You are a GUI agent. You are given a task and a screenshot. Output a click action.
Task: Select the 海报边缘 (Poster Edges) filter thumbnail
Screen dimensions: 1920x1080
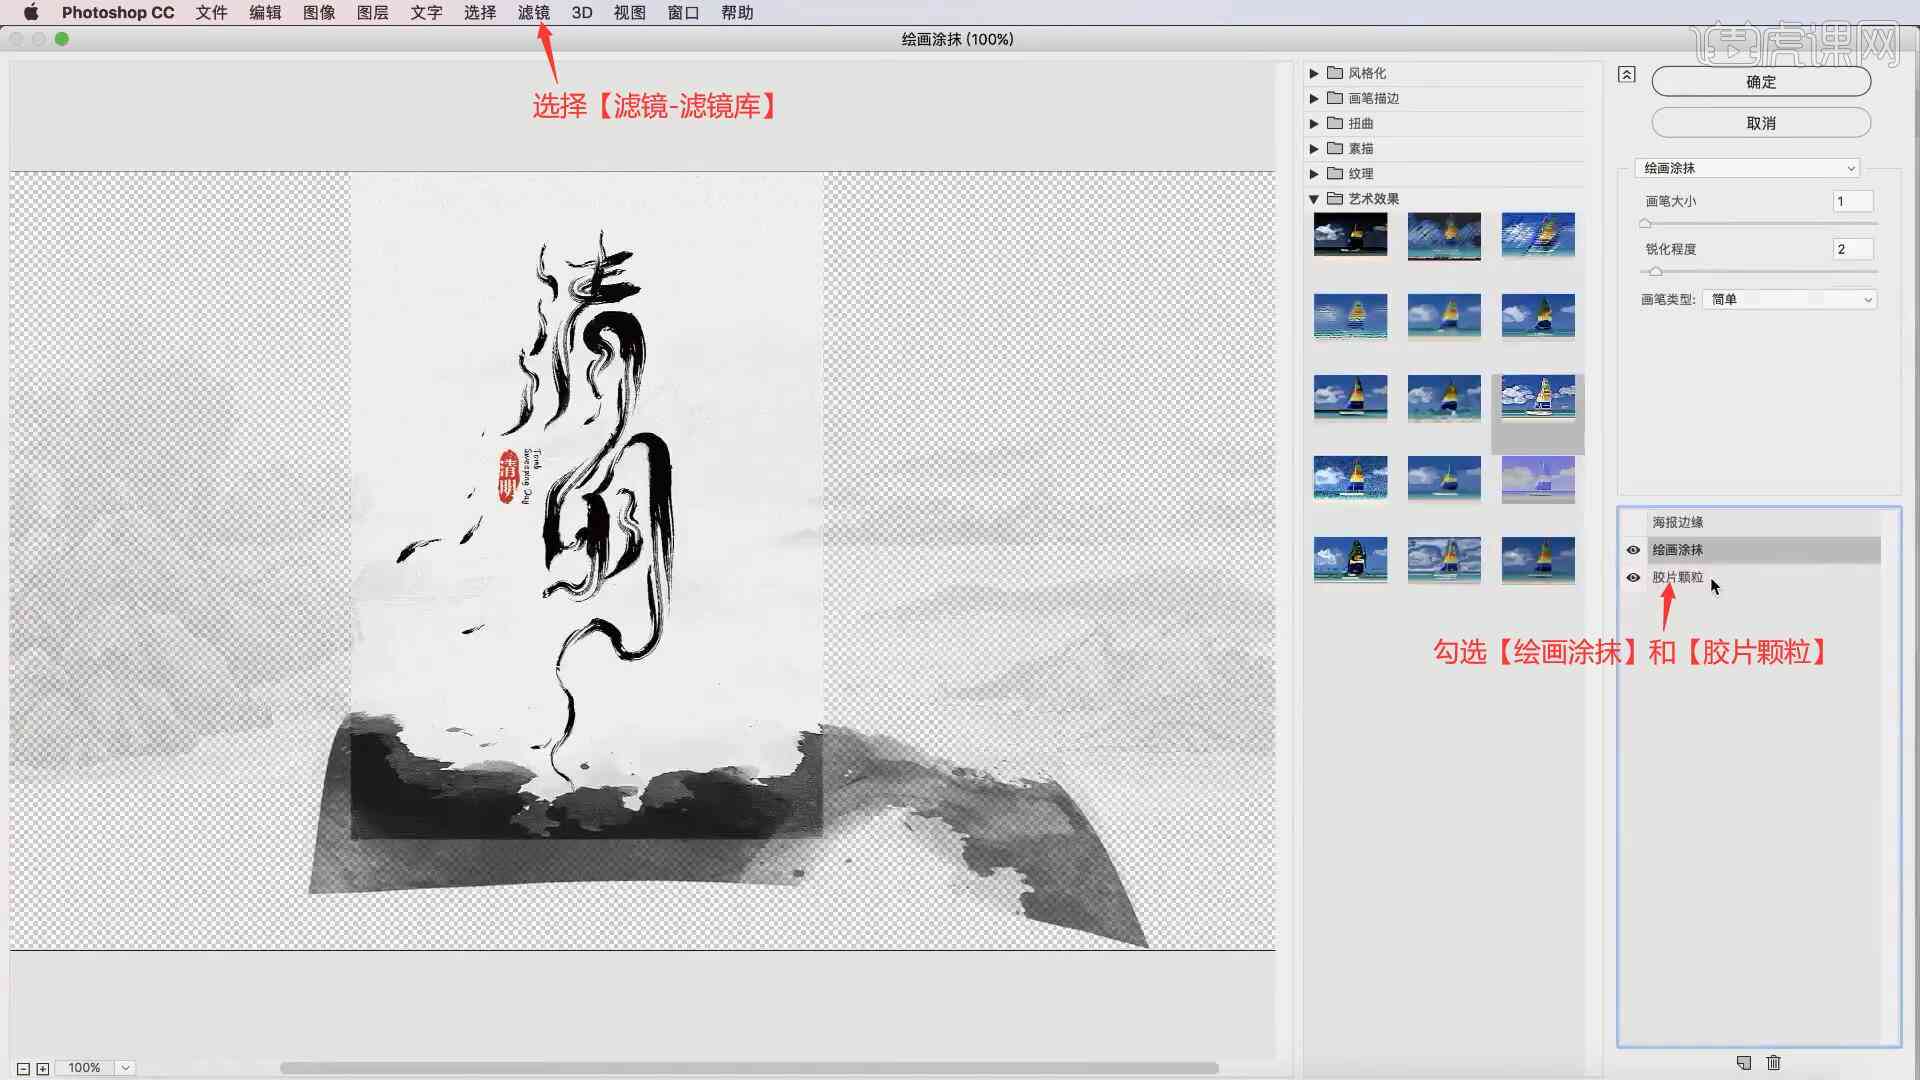coord(1350,398)
